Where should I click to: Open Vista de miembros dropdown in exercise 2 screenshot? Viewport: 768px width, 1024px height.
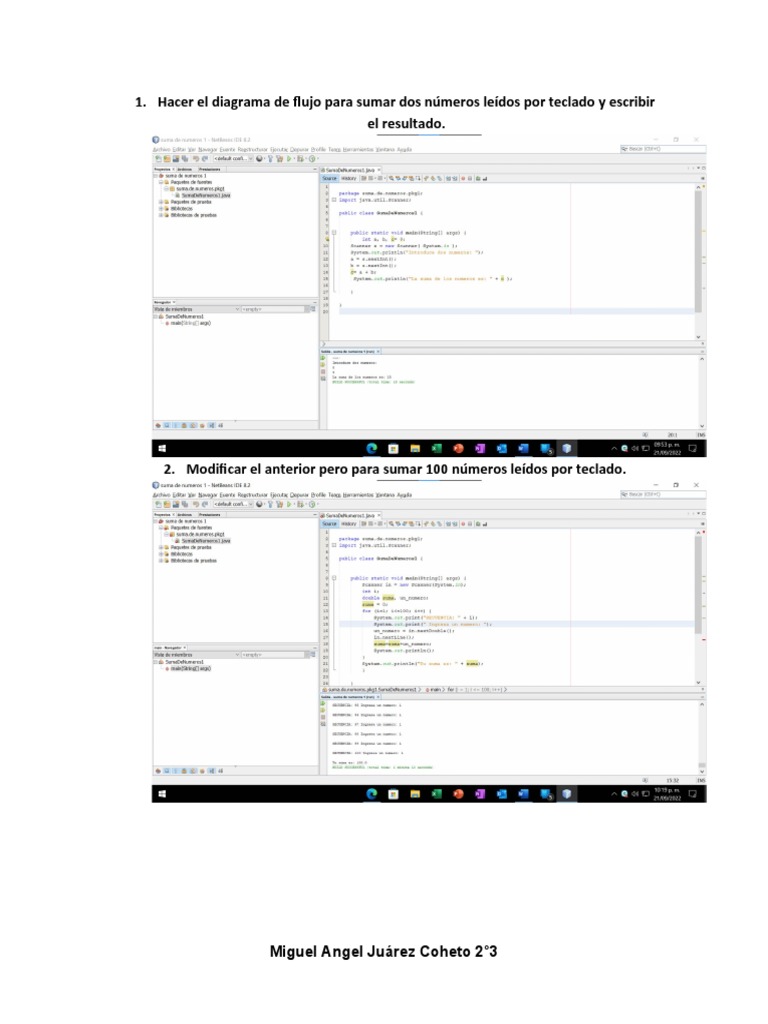(x=197, y=654)
